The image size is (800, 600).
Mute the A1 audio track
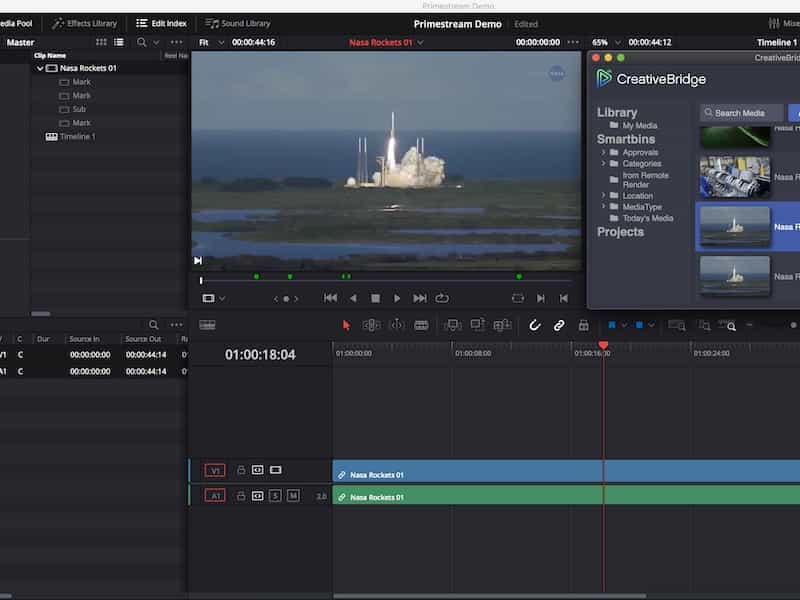point(293,496)
